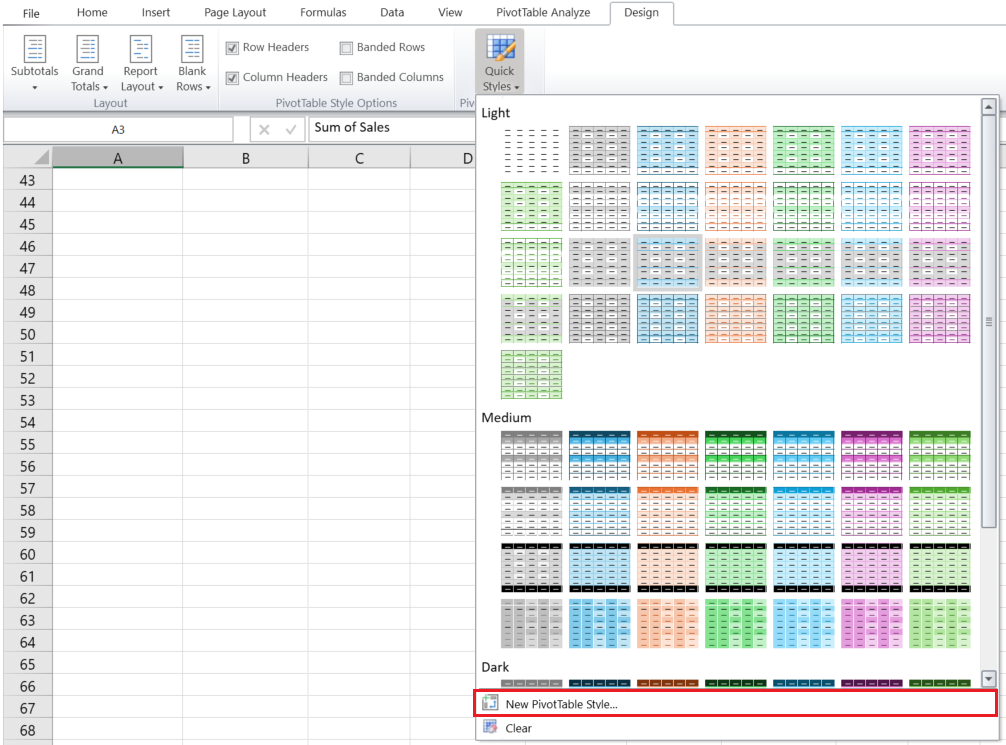Select the Design ribbon tab
Screen dimensions: 1006x745
(642, 12)
